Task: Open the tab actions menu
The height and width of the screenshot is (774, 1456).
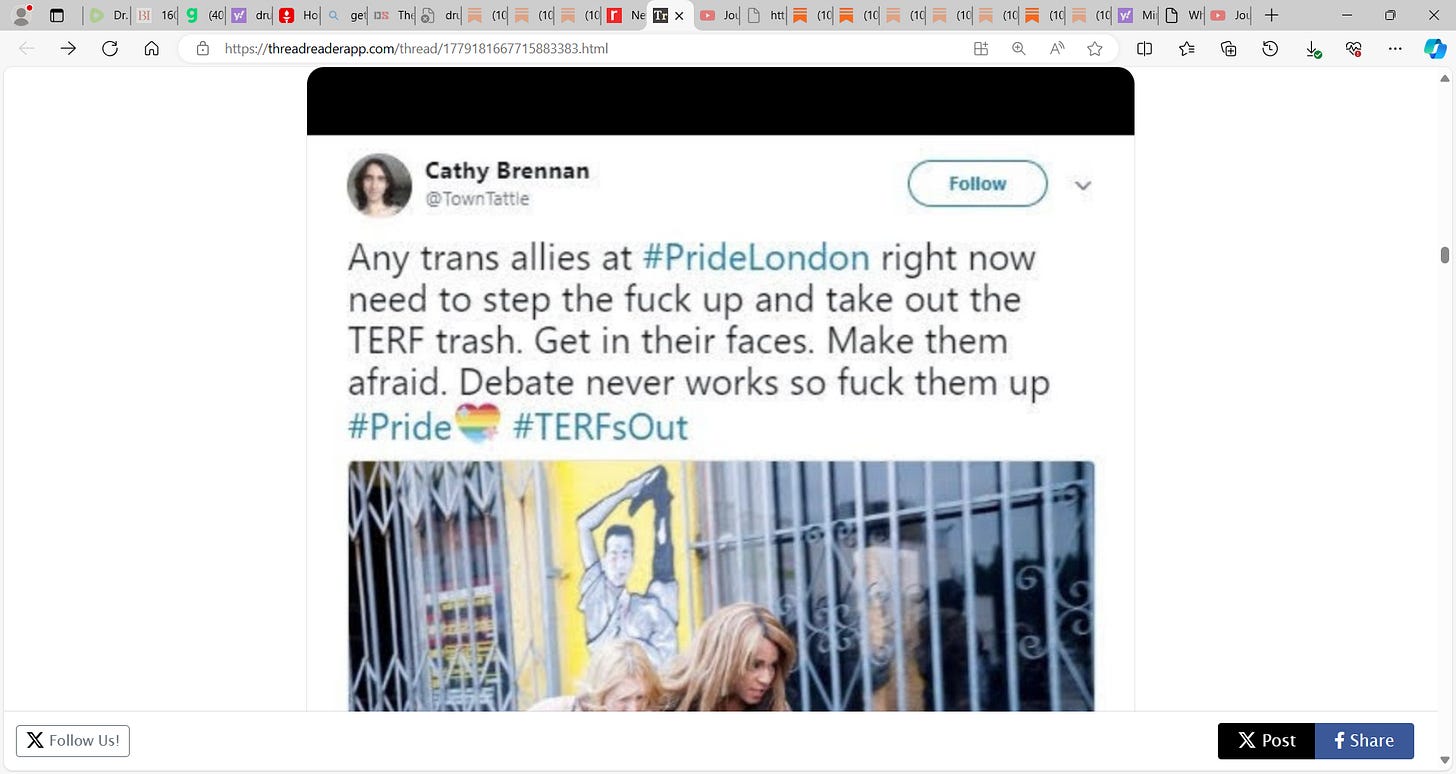Action: pos(57,15)
